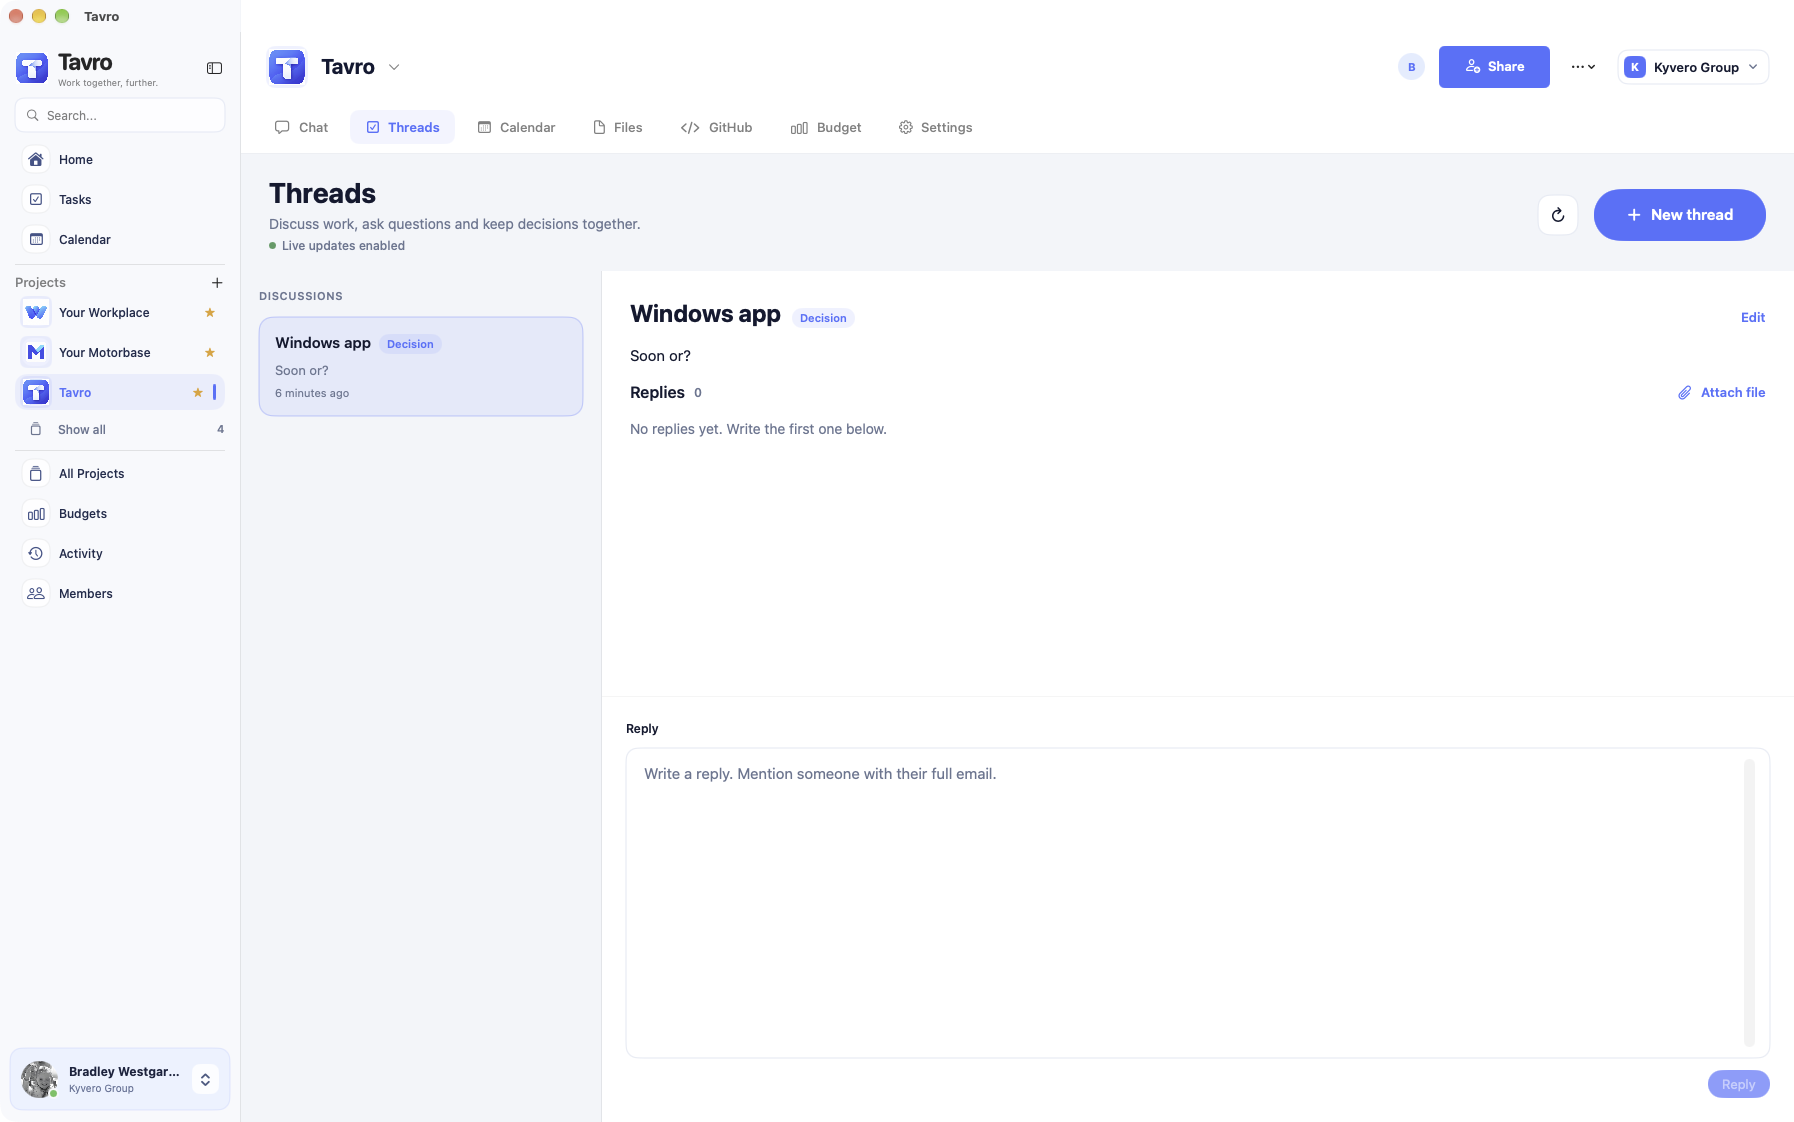Click the Decision tag in thread header
This screenshot has width=1794, height=1122.
823,318
